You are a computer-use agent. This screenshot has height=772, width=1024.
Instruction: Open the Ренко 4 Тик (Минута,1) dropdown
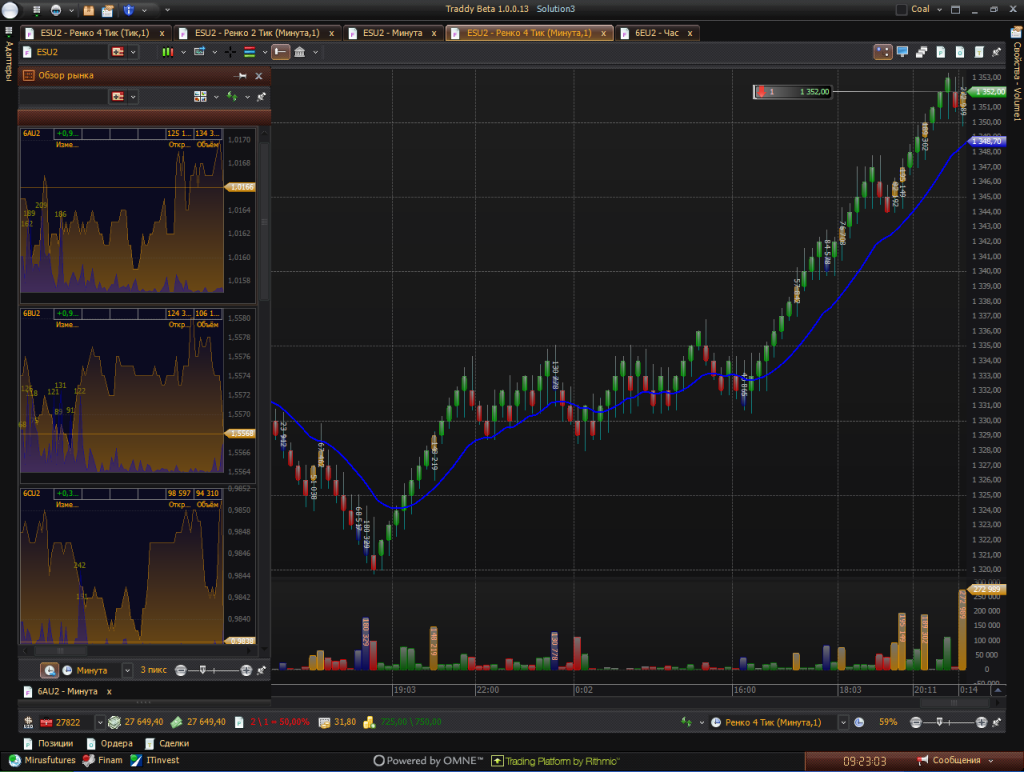pyautogui.click(x=830, y=722)
